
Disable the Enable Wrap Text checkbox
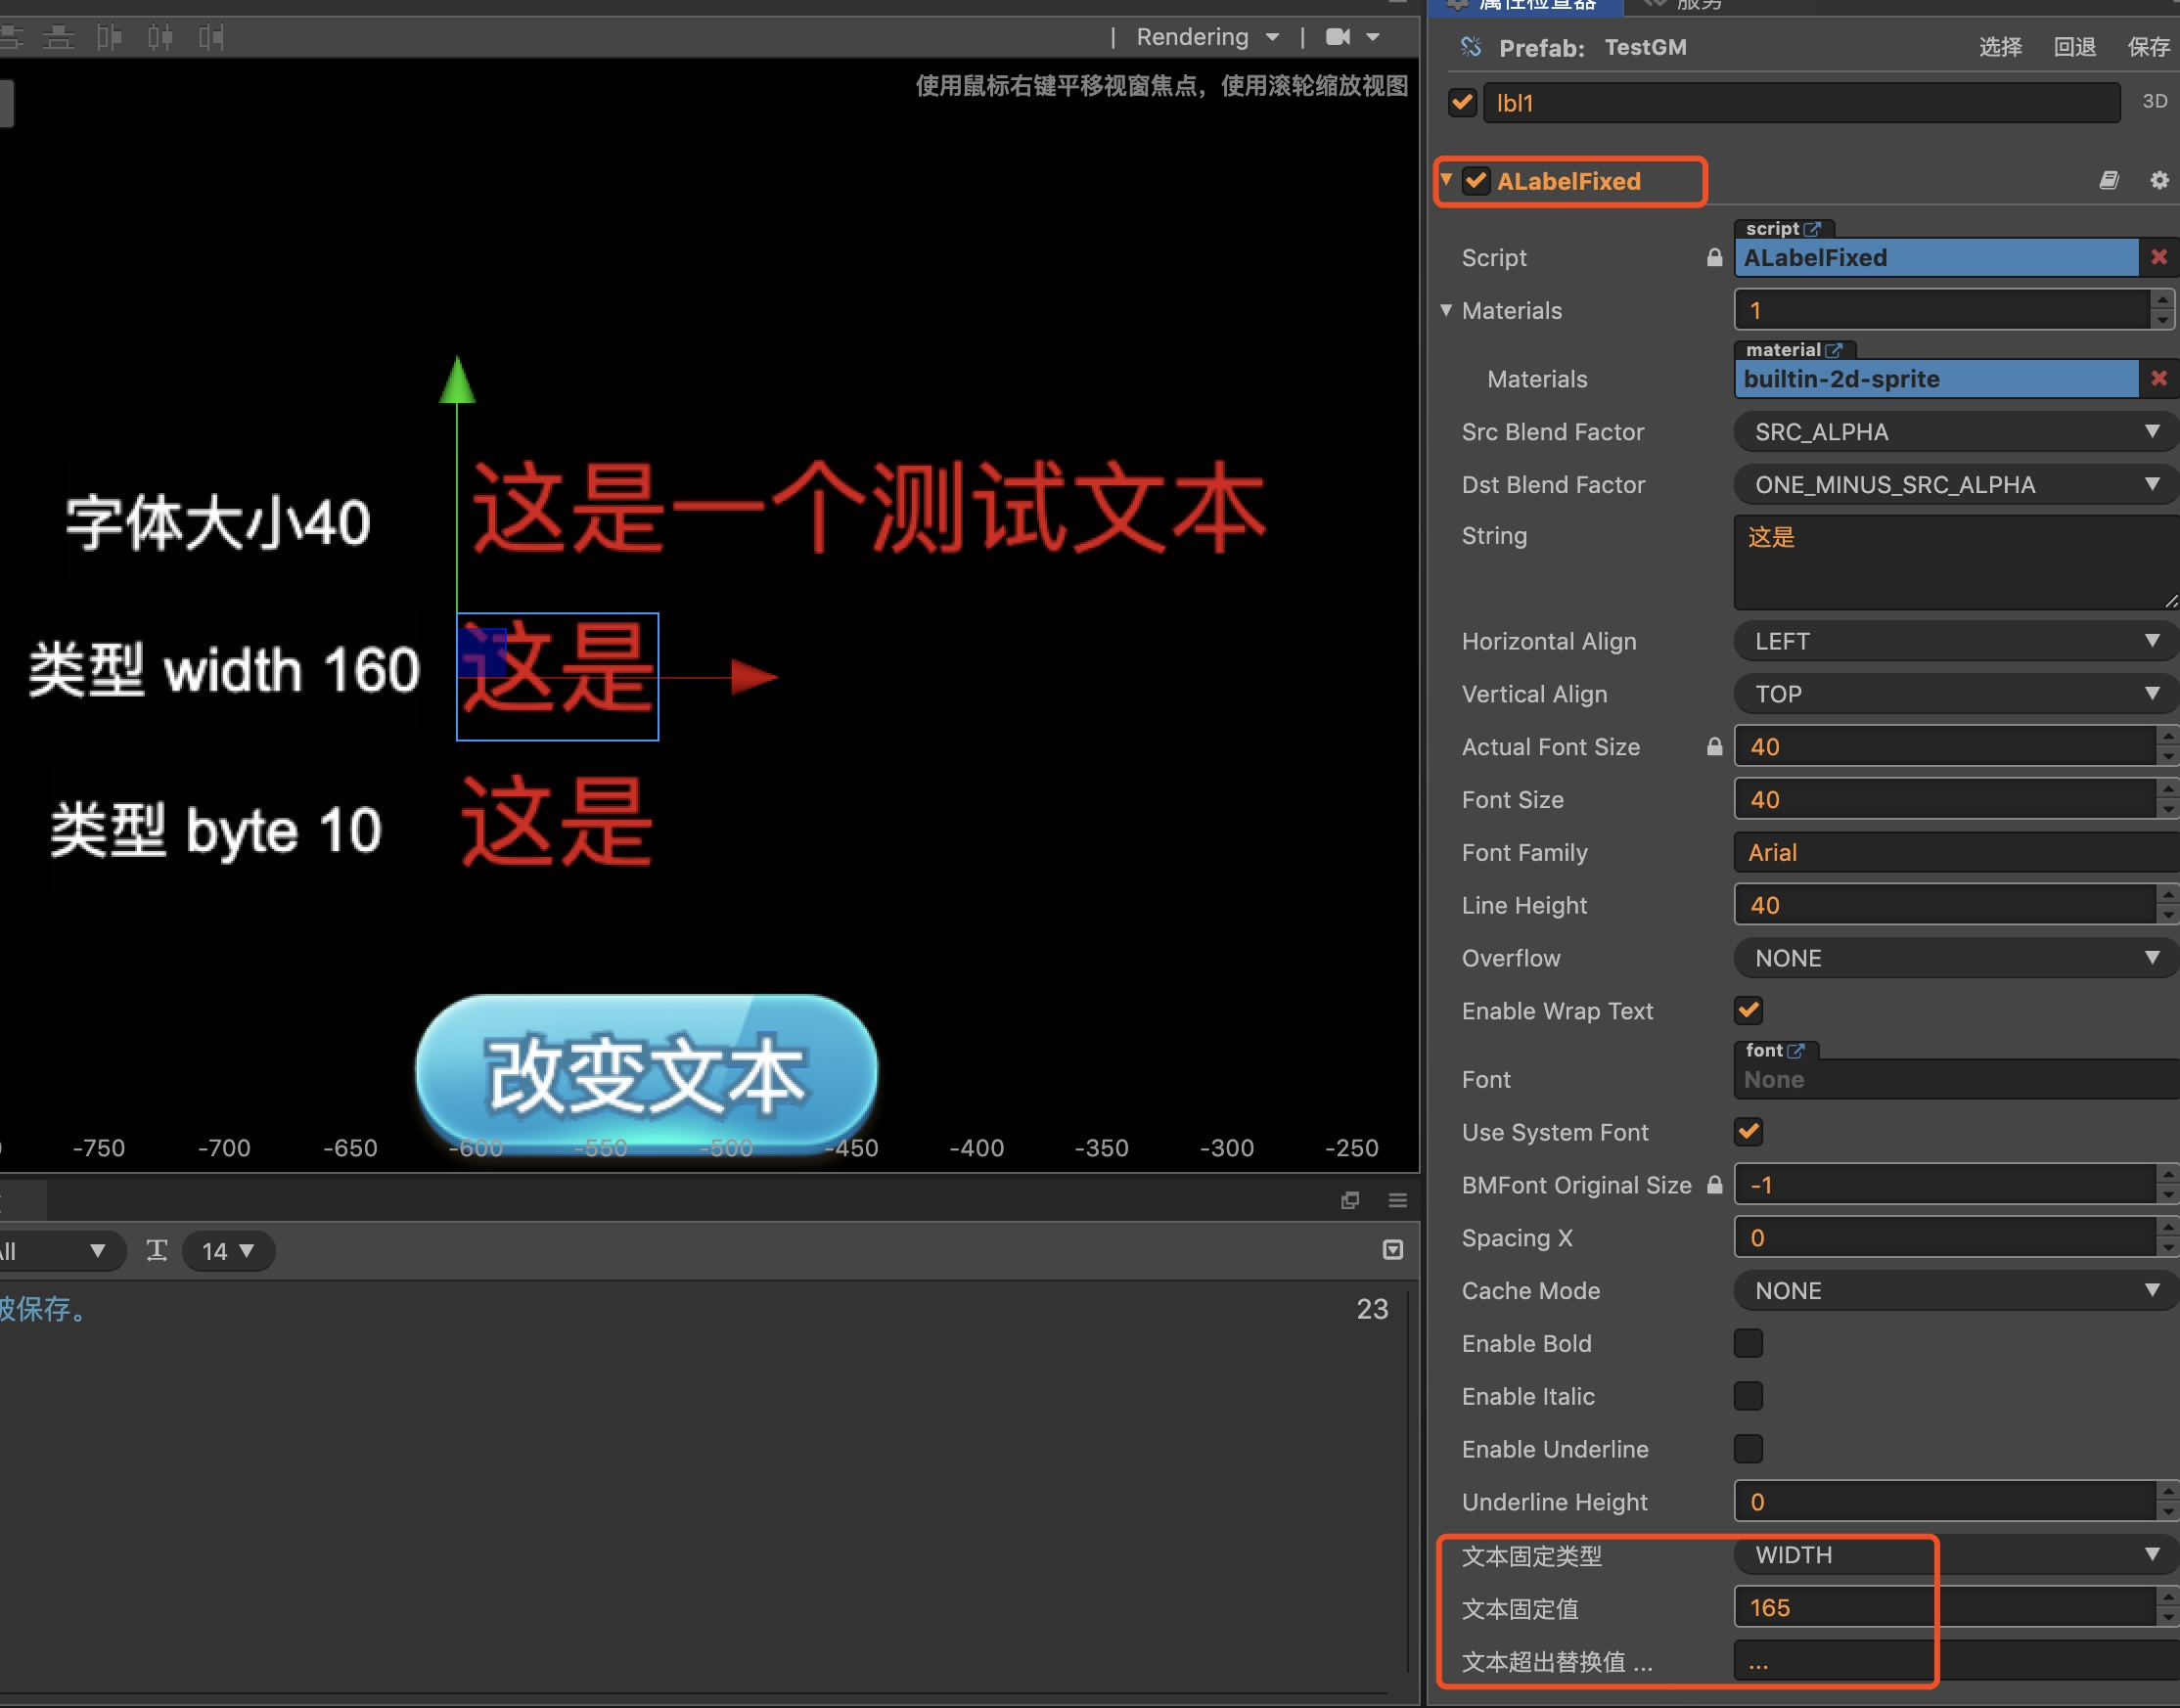[x=1748, y=1010]
